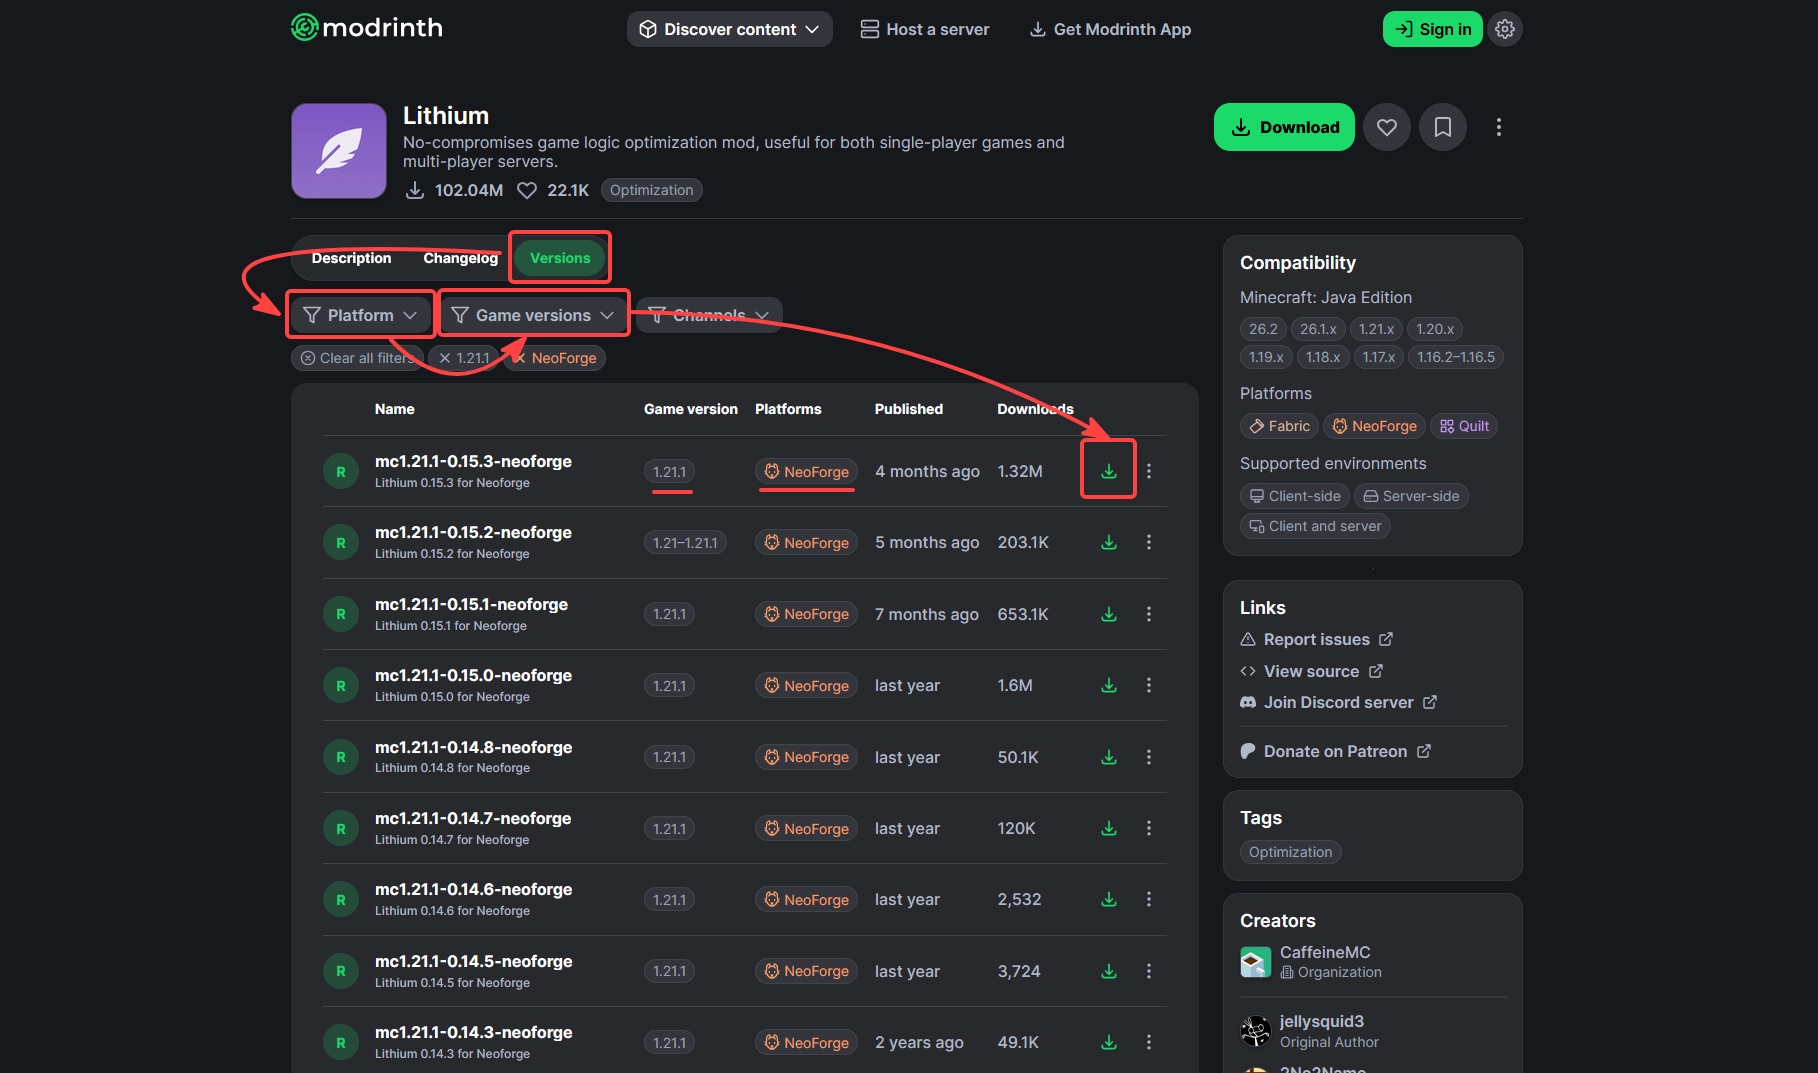The image size is (1818, 1073).
Task: Open the three-dot menu for mc1.21.1-0.15.2-neoforge
Action: point(1149,542)
